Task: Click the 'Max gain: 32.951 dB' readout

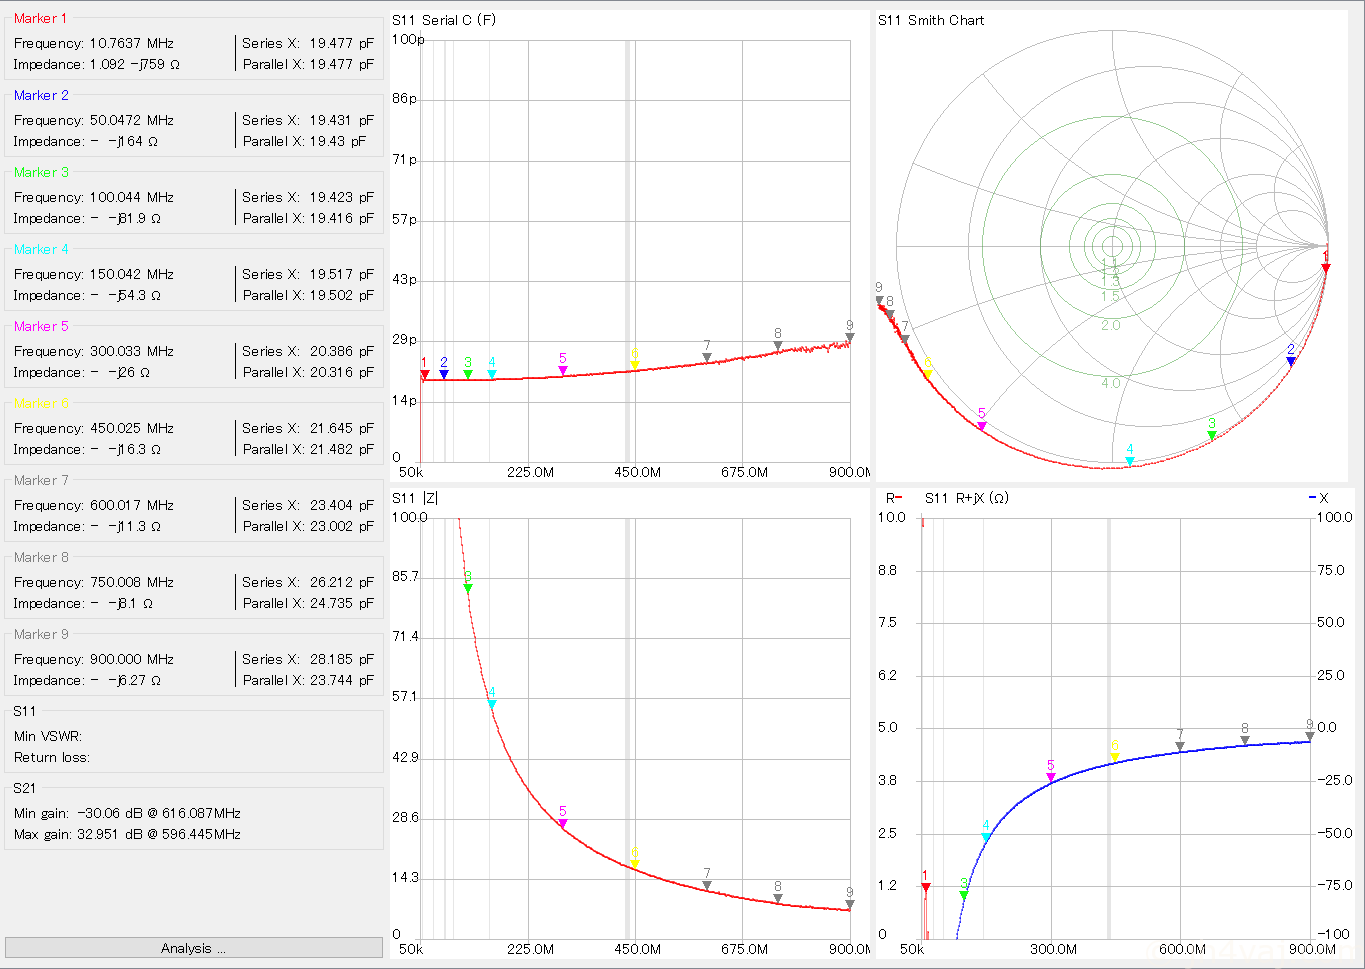Action: [127, 834]
